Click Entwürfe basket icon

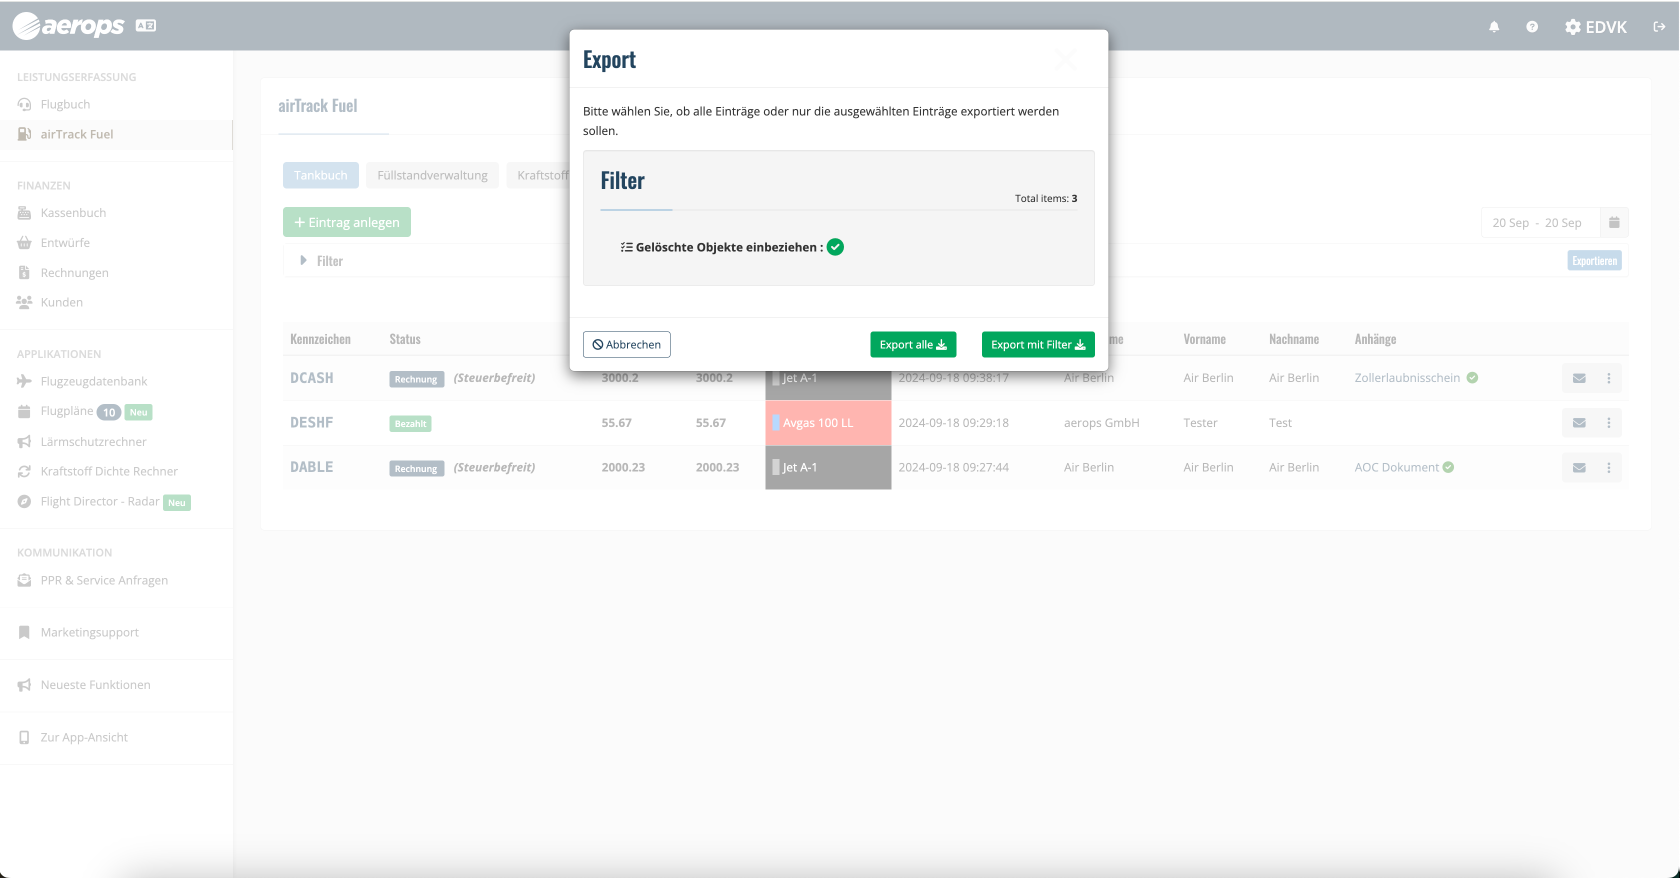[24, 243]
